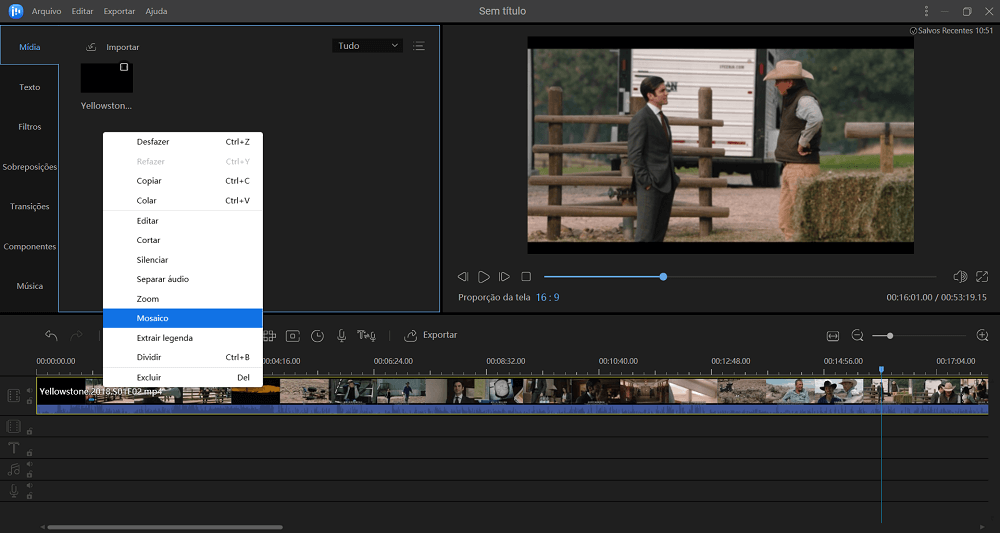
Task: Click the Exportar button in timeline toolbar
Action: click(x=431, y=335)
